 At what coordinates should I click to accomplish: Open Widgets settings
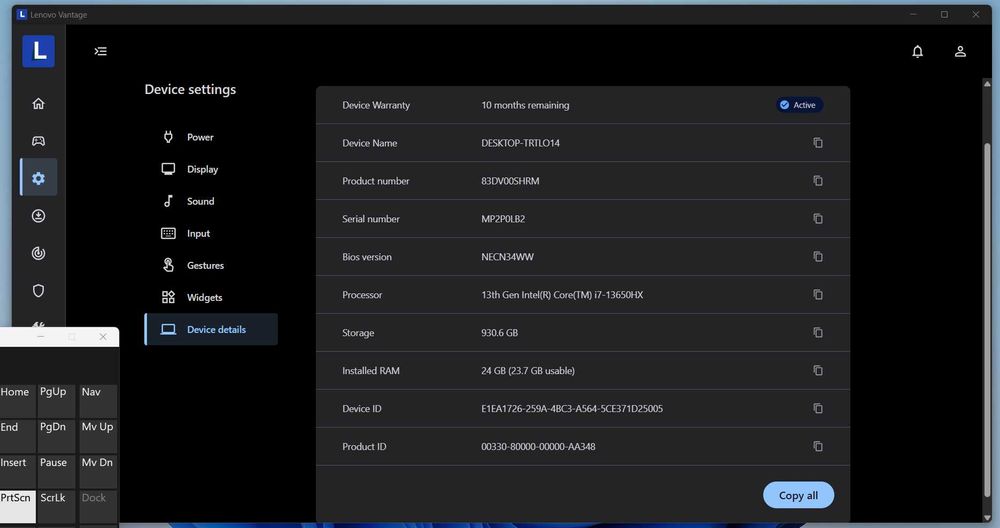[211, 297]
